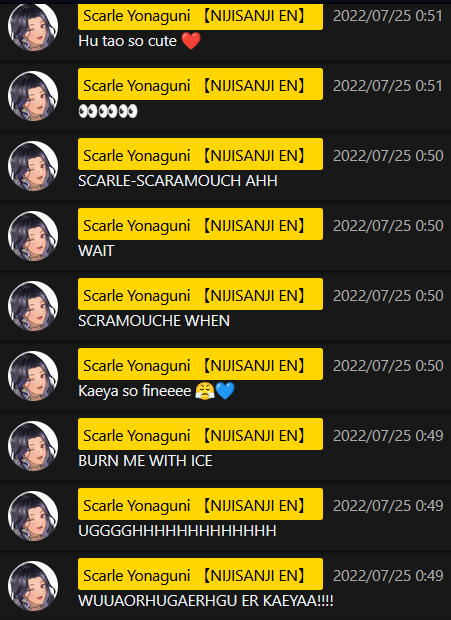Click yellow name badge above 'Hu tao so cute'
The image size is (451, 620).
pyautogui.click(x=200, y=17)
